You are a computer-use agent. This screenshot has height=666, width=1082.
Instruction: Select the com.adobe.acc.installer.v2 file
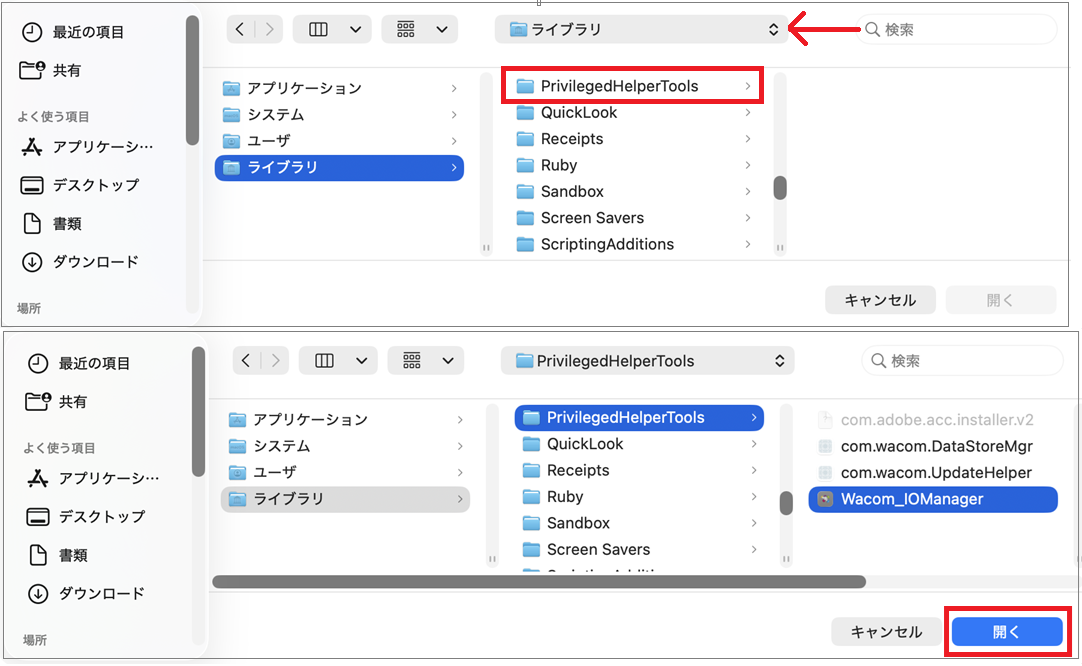point(933,420)
